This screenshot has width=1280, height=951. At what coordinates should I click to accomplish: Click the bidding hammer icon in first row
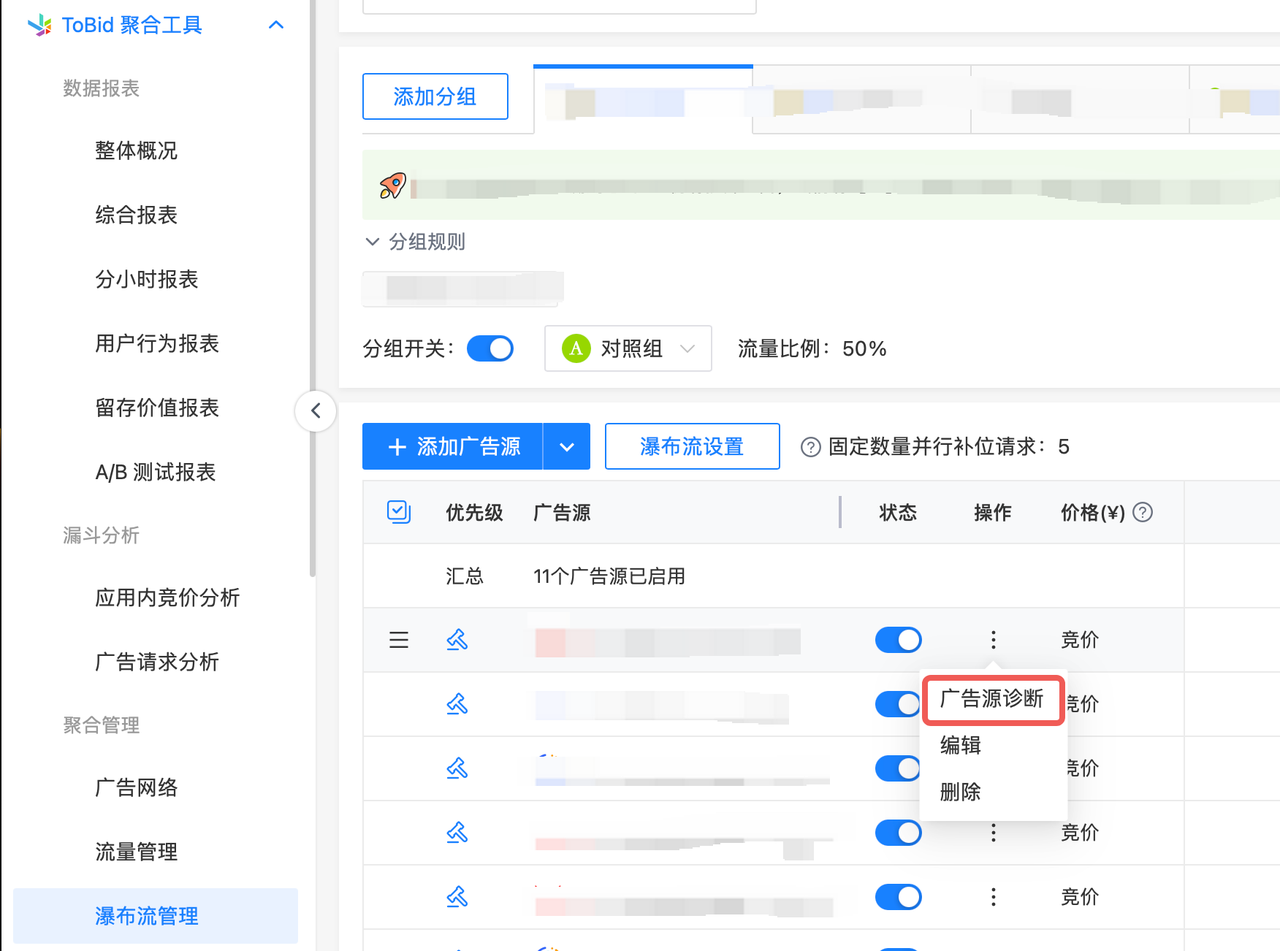pyautogui.click(x=457, y=640)
